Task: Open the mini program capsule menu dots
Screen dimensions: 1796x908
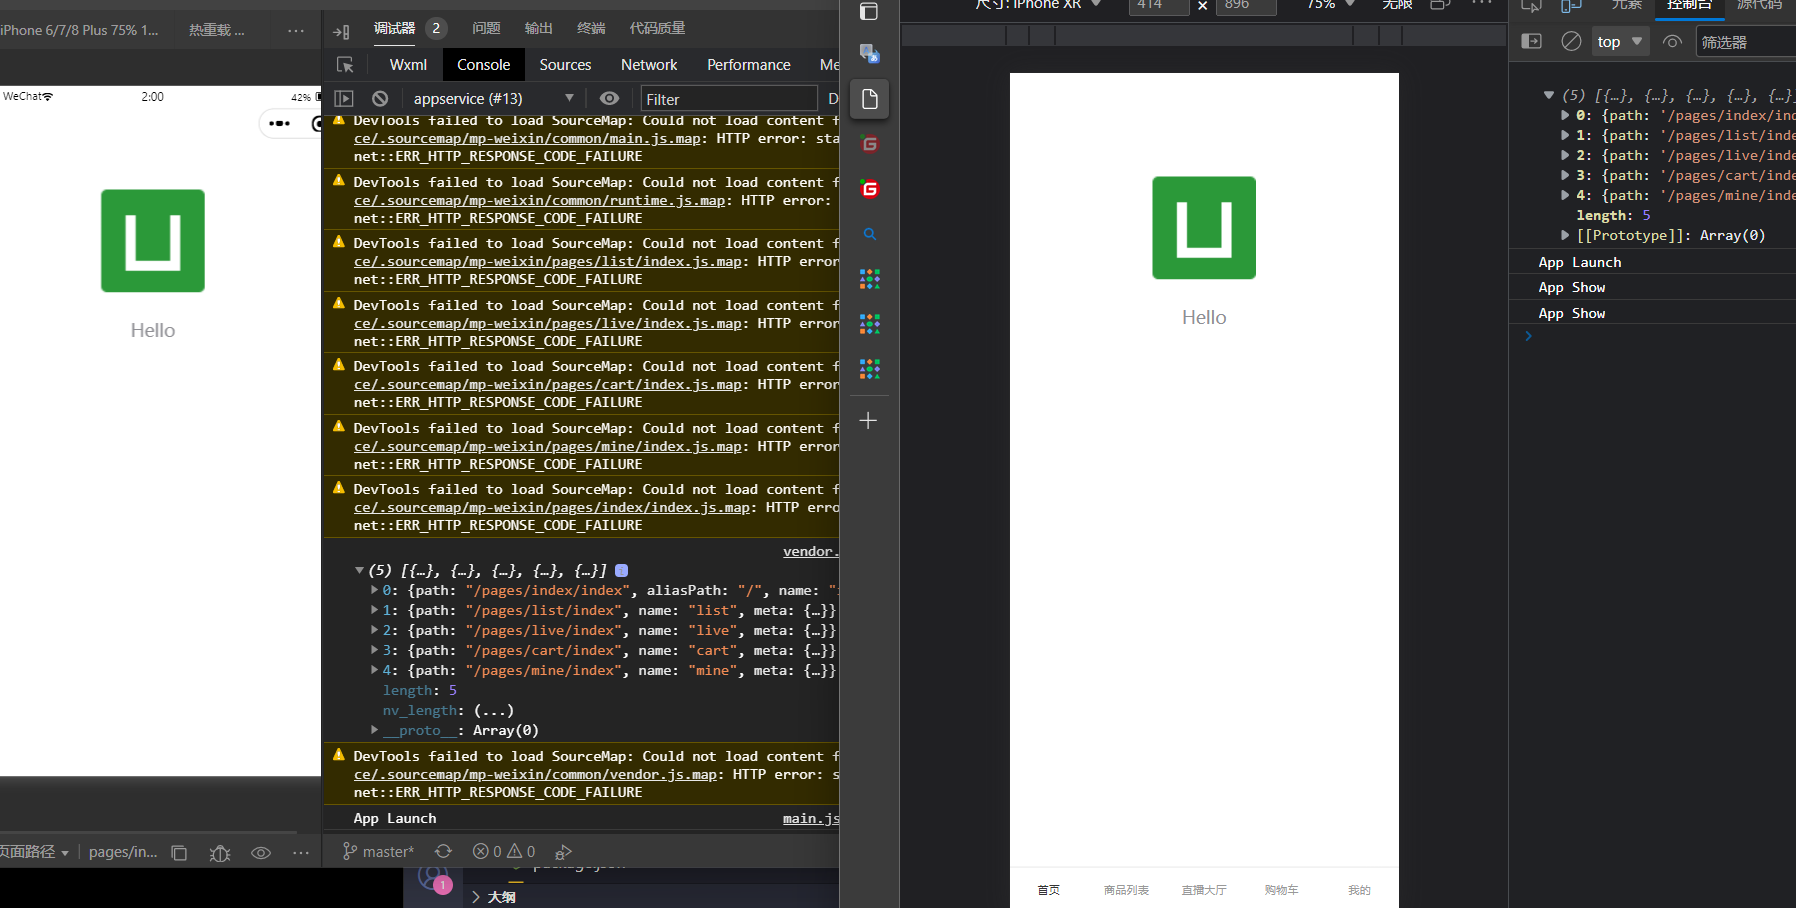Action: click(280, 124)
